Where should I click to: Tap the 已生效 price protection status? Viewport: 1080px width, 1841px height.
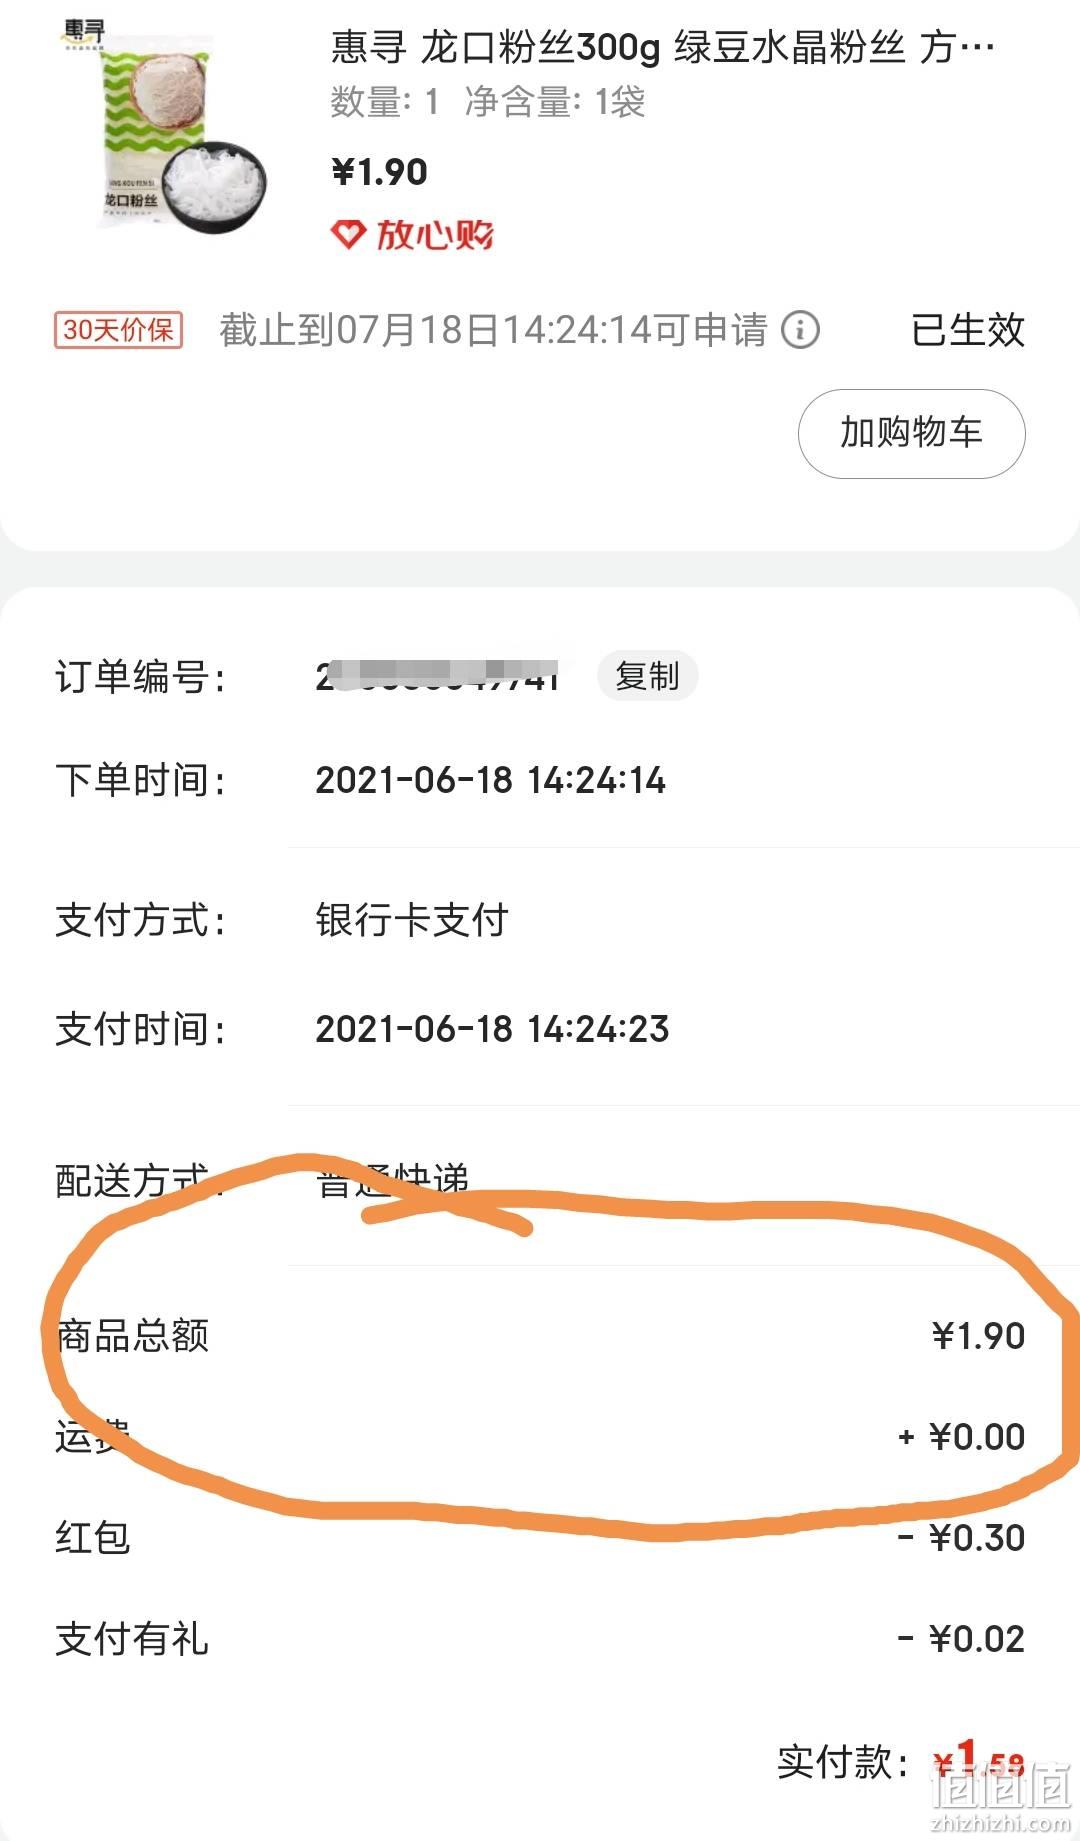(x=968, y=330)
